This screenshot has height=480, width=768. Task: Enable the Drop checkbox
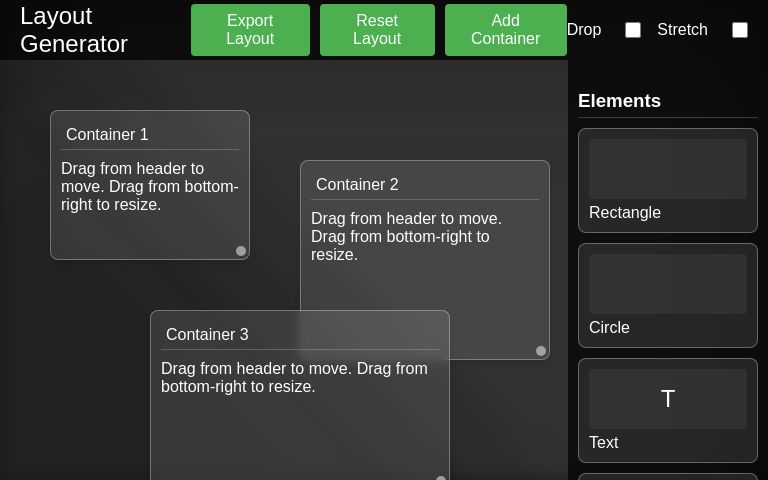[x=633, y=30]
